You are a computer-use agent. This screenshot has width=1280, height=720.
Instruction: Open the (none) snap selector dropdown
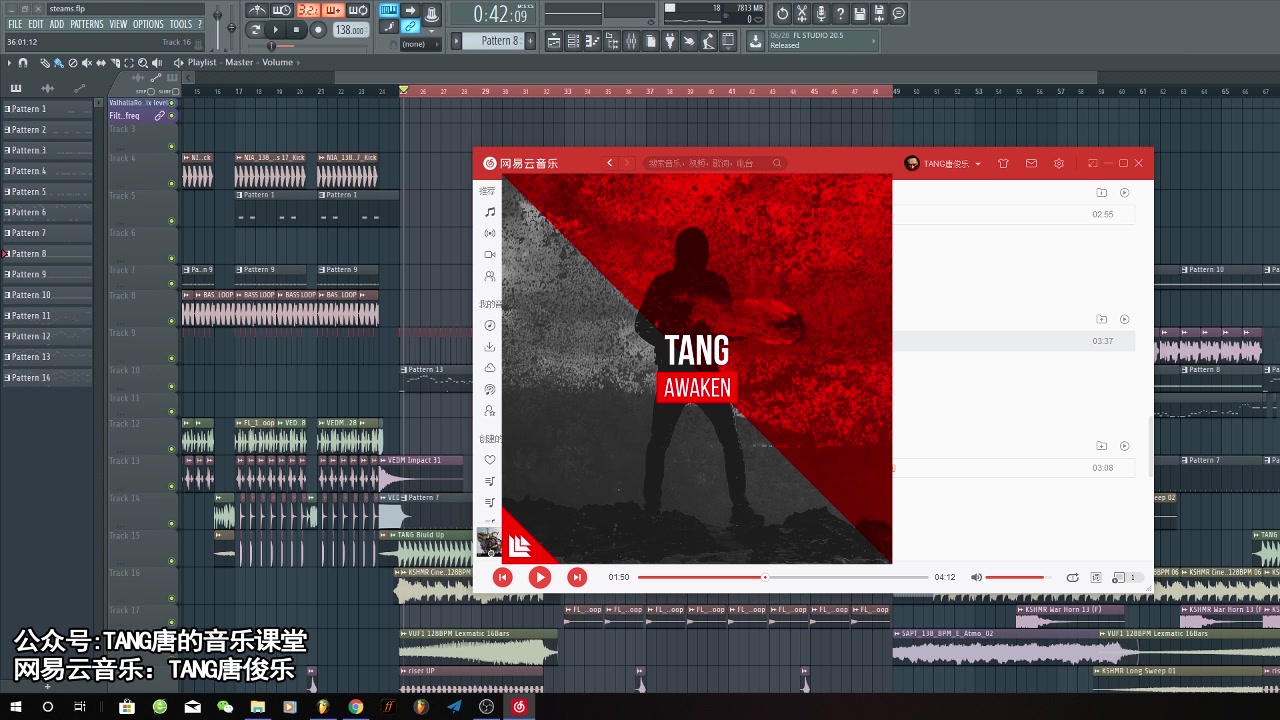[x=420, y=44]
